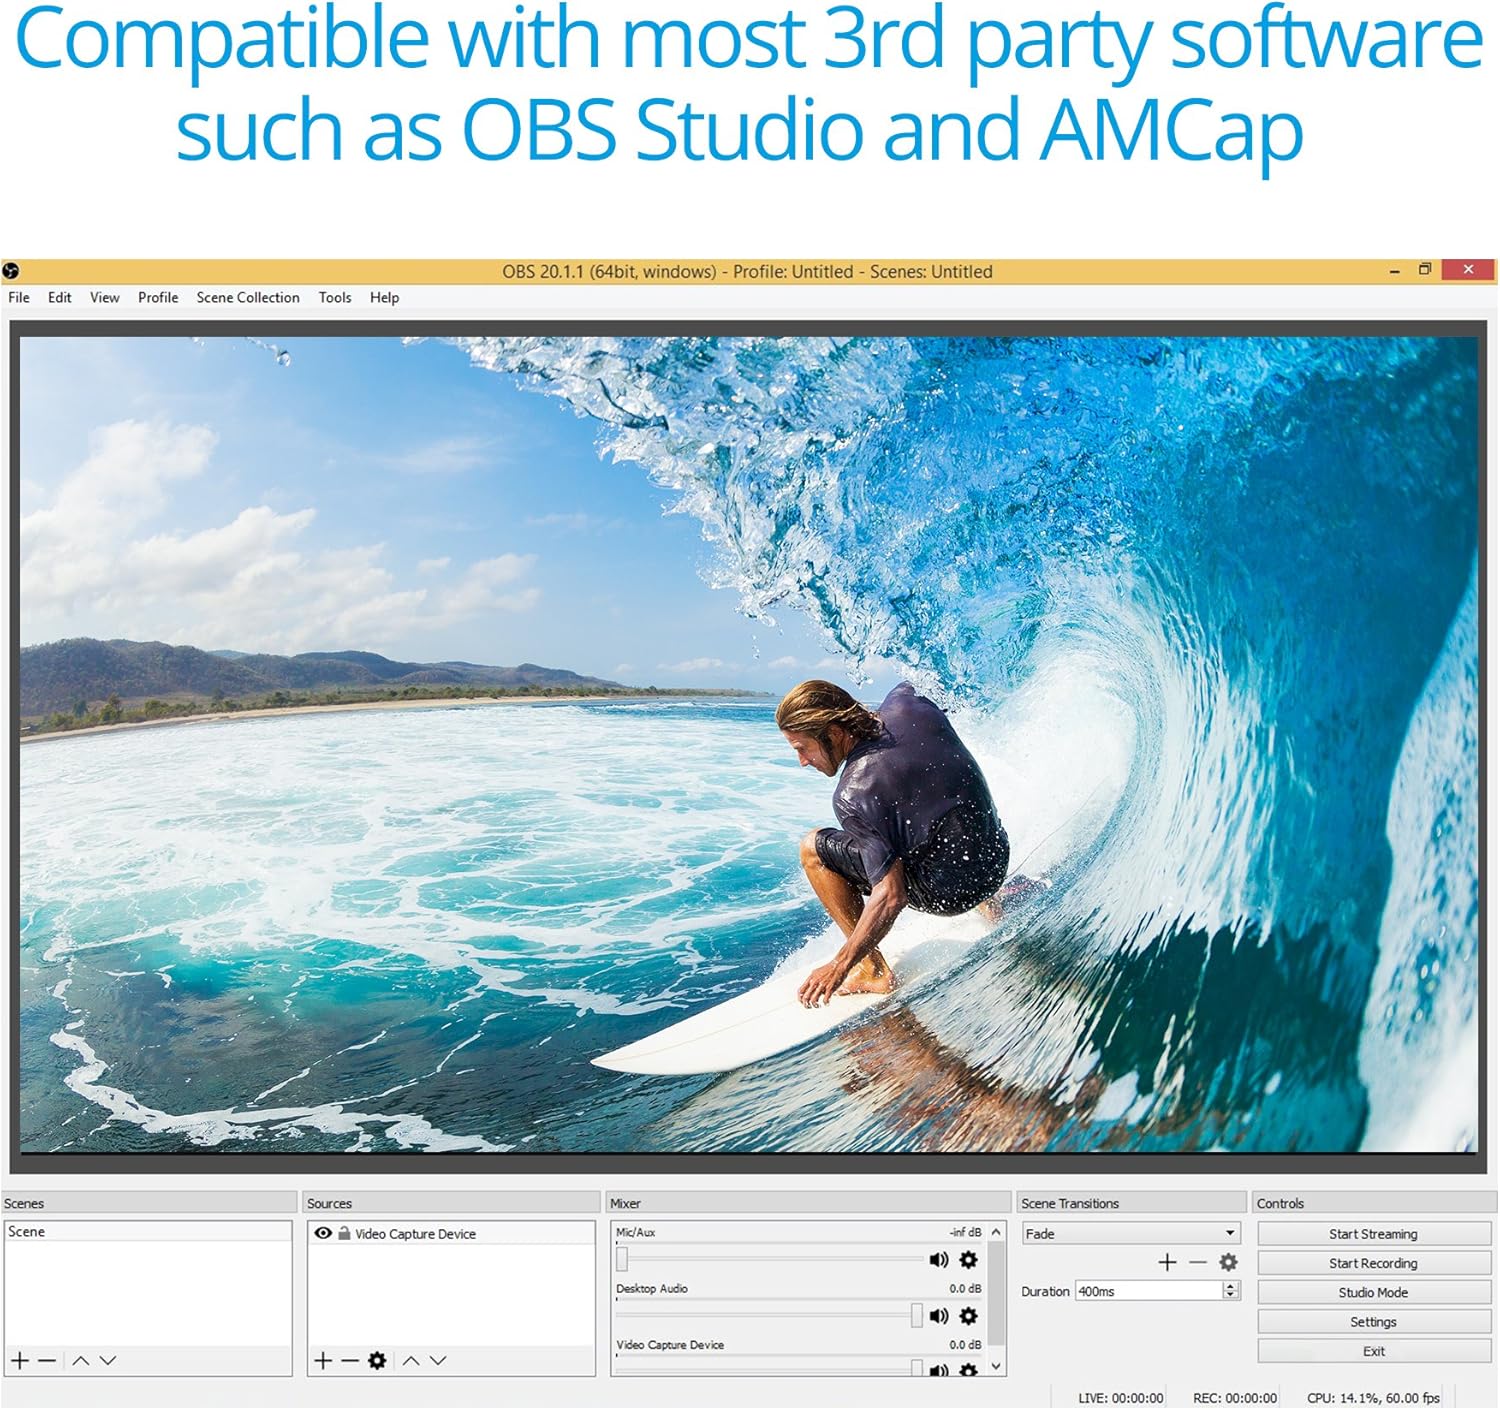
Task: Open the Profile menu
Action: (158, 298)
